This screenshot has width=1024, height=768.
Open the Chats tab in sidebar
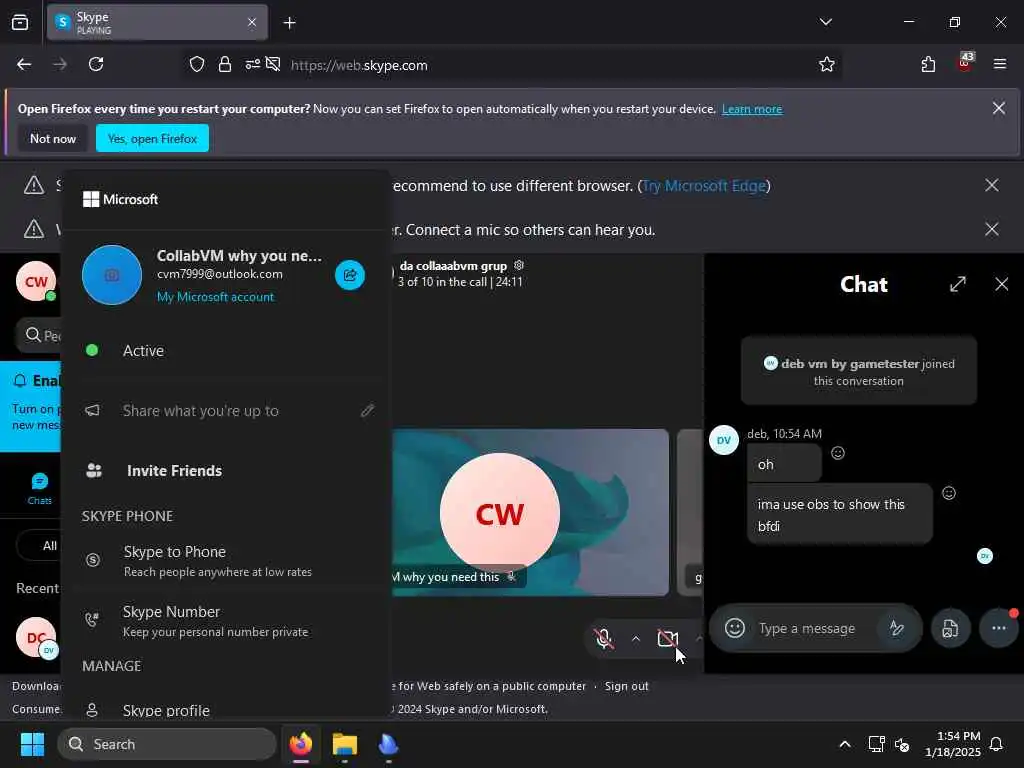(x=39, y=488)
